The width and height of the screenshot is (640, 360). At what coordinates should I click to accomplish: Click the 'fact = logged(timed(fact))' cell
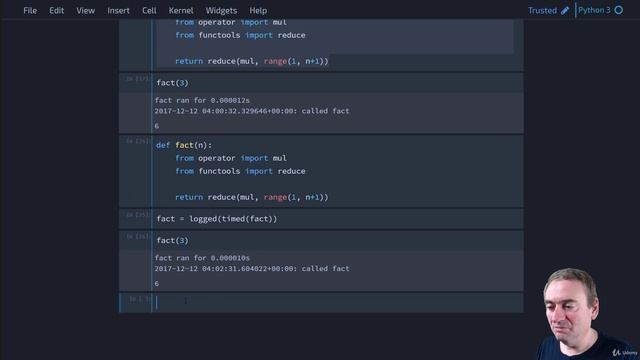click(337, 219)
